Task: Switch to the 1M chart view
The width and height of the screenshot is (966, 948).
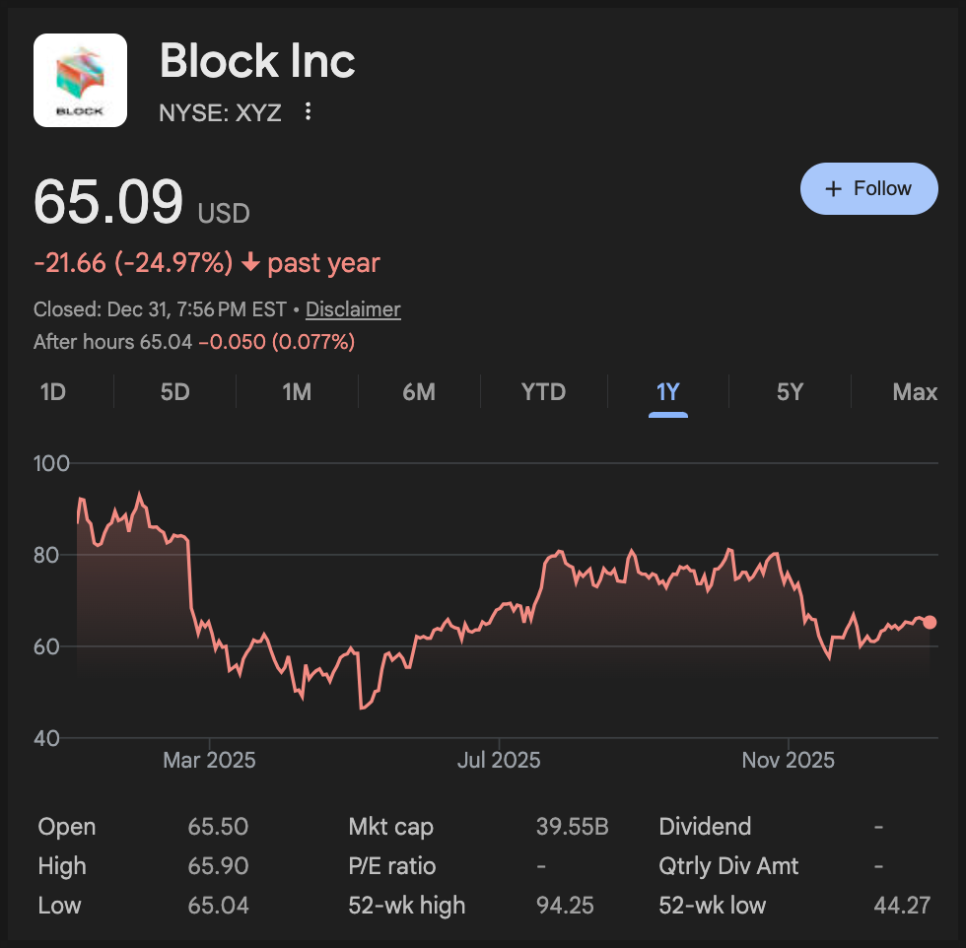Action: click(297, 392)
